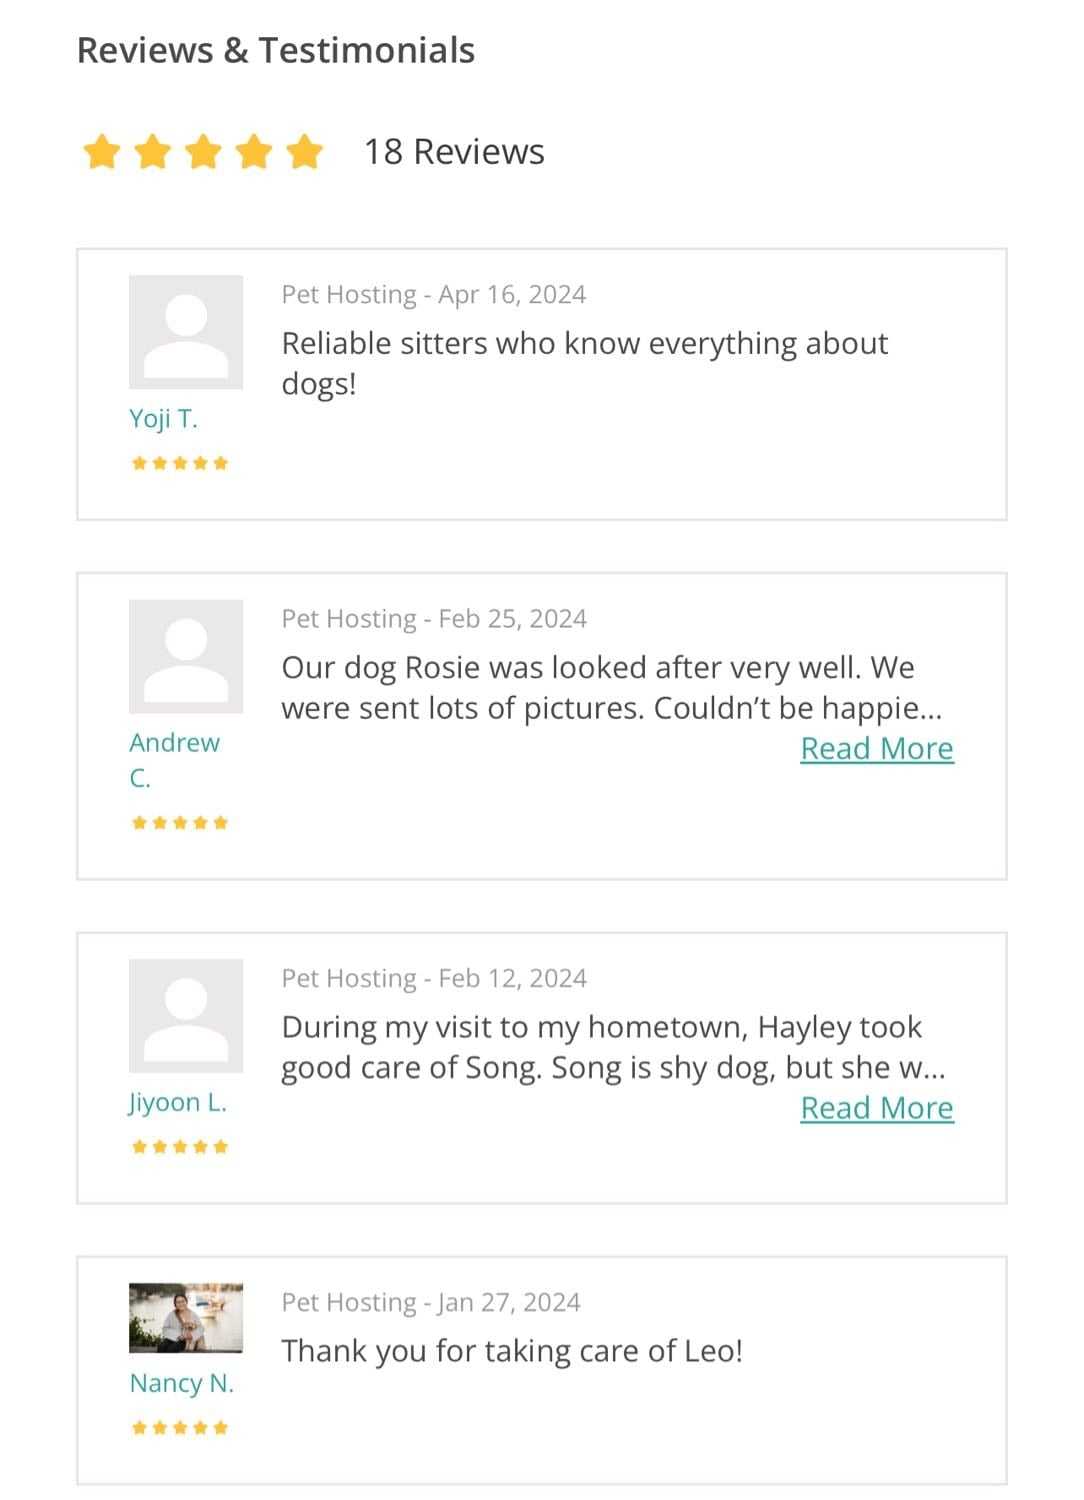
Task: Click the overall five-star rating icons
Action: (203, 153)
